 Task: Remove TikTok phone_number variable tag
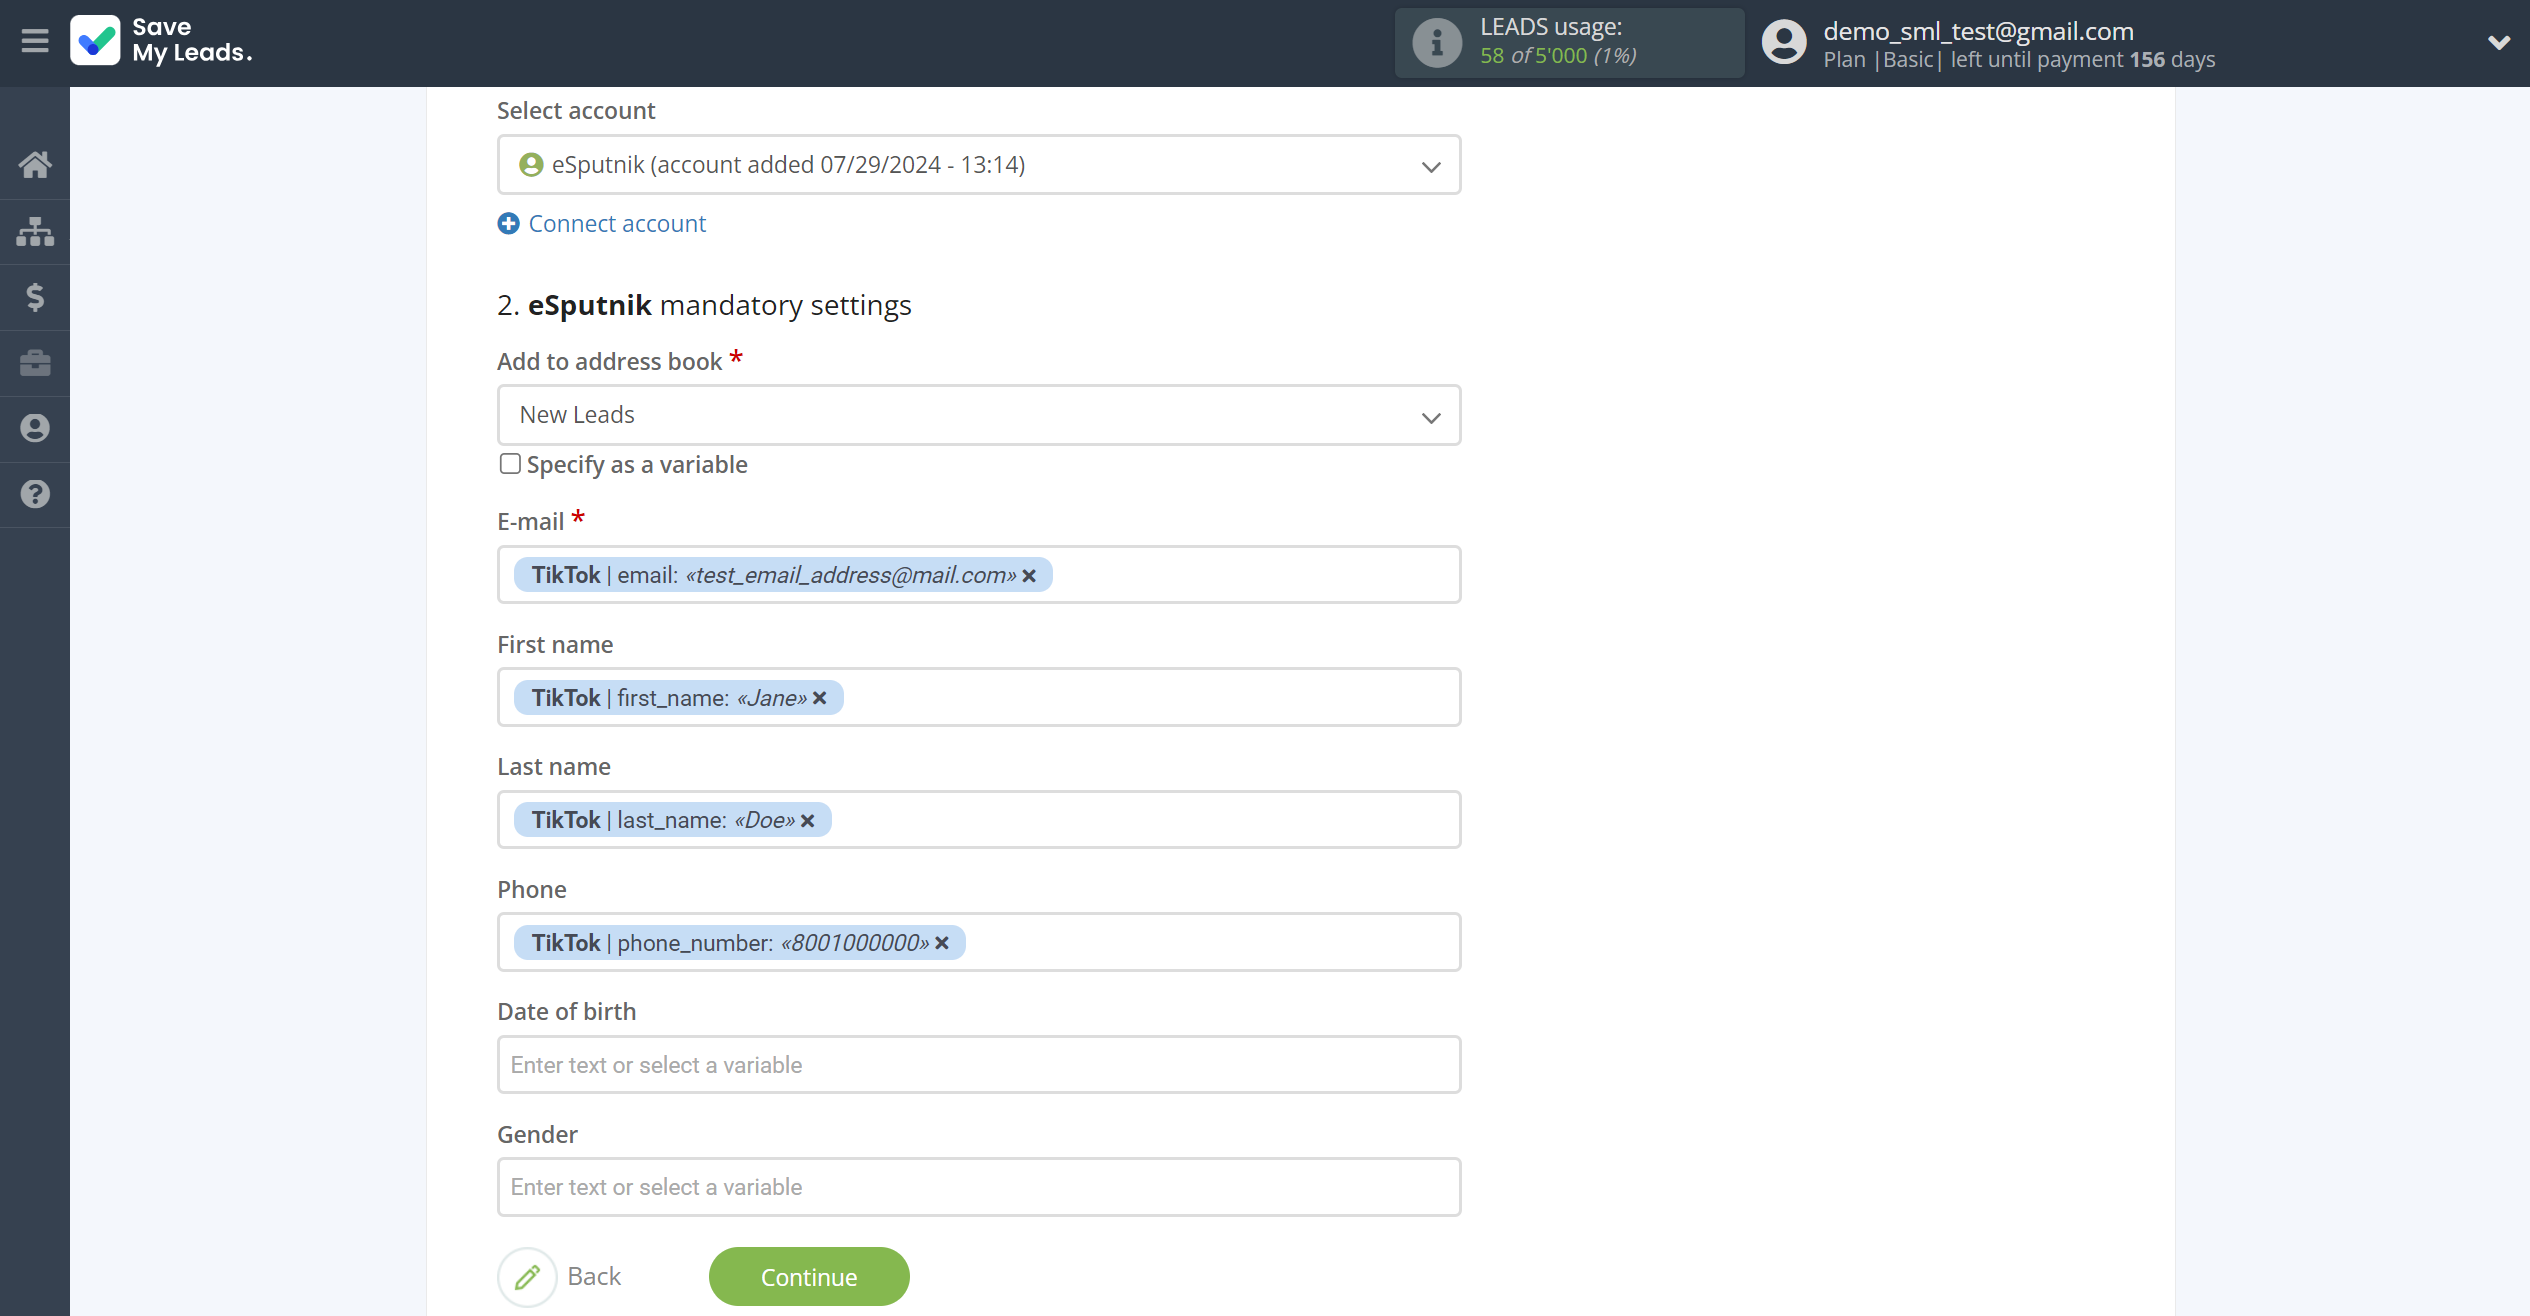[x=944, y=943]
